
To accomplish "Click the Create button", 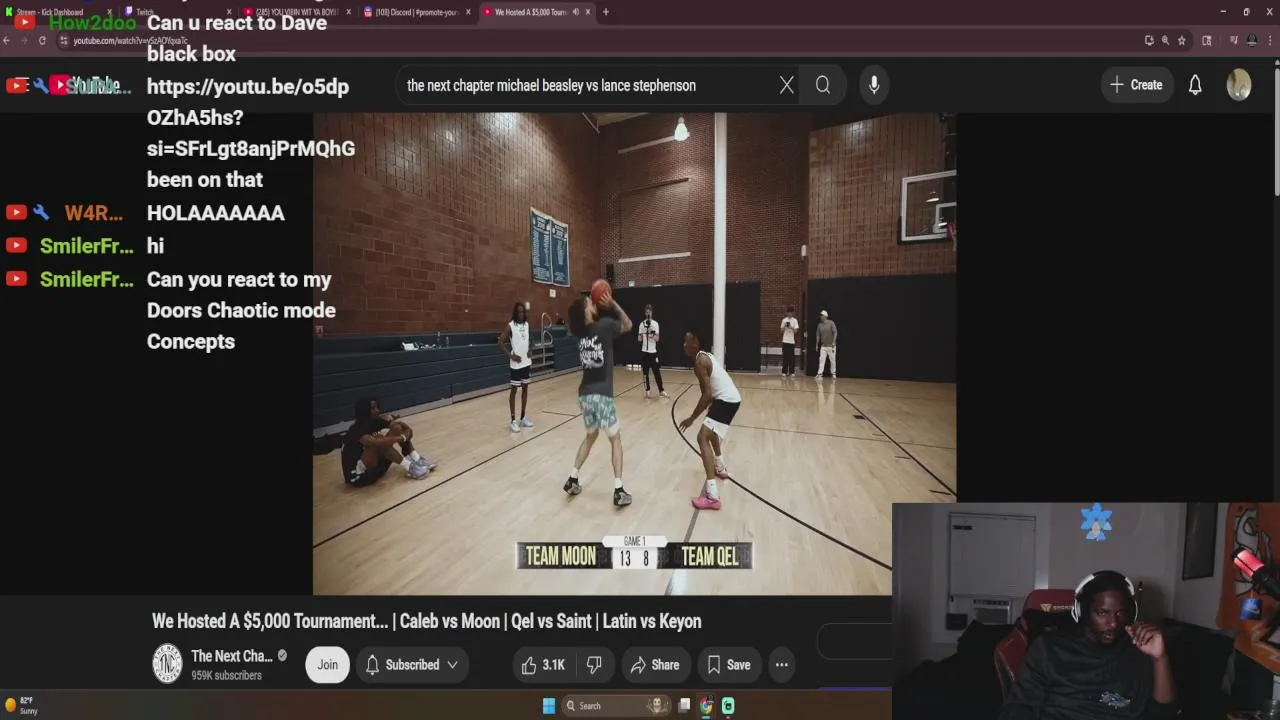I will (x=1136, y=85).
